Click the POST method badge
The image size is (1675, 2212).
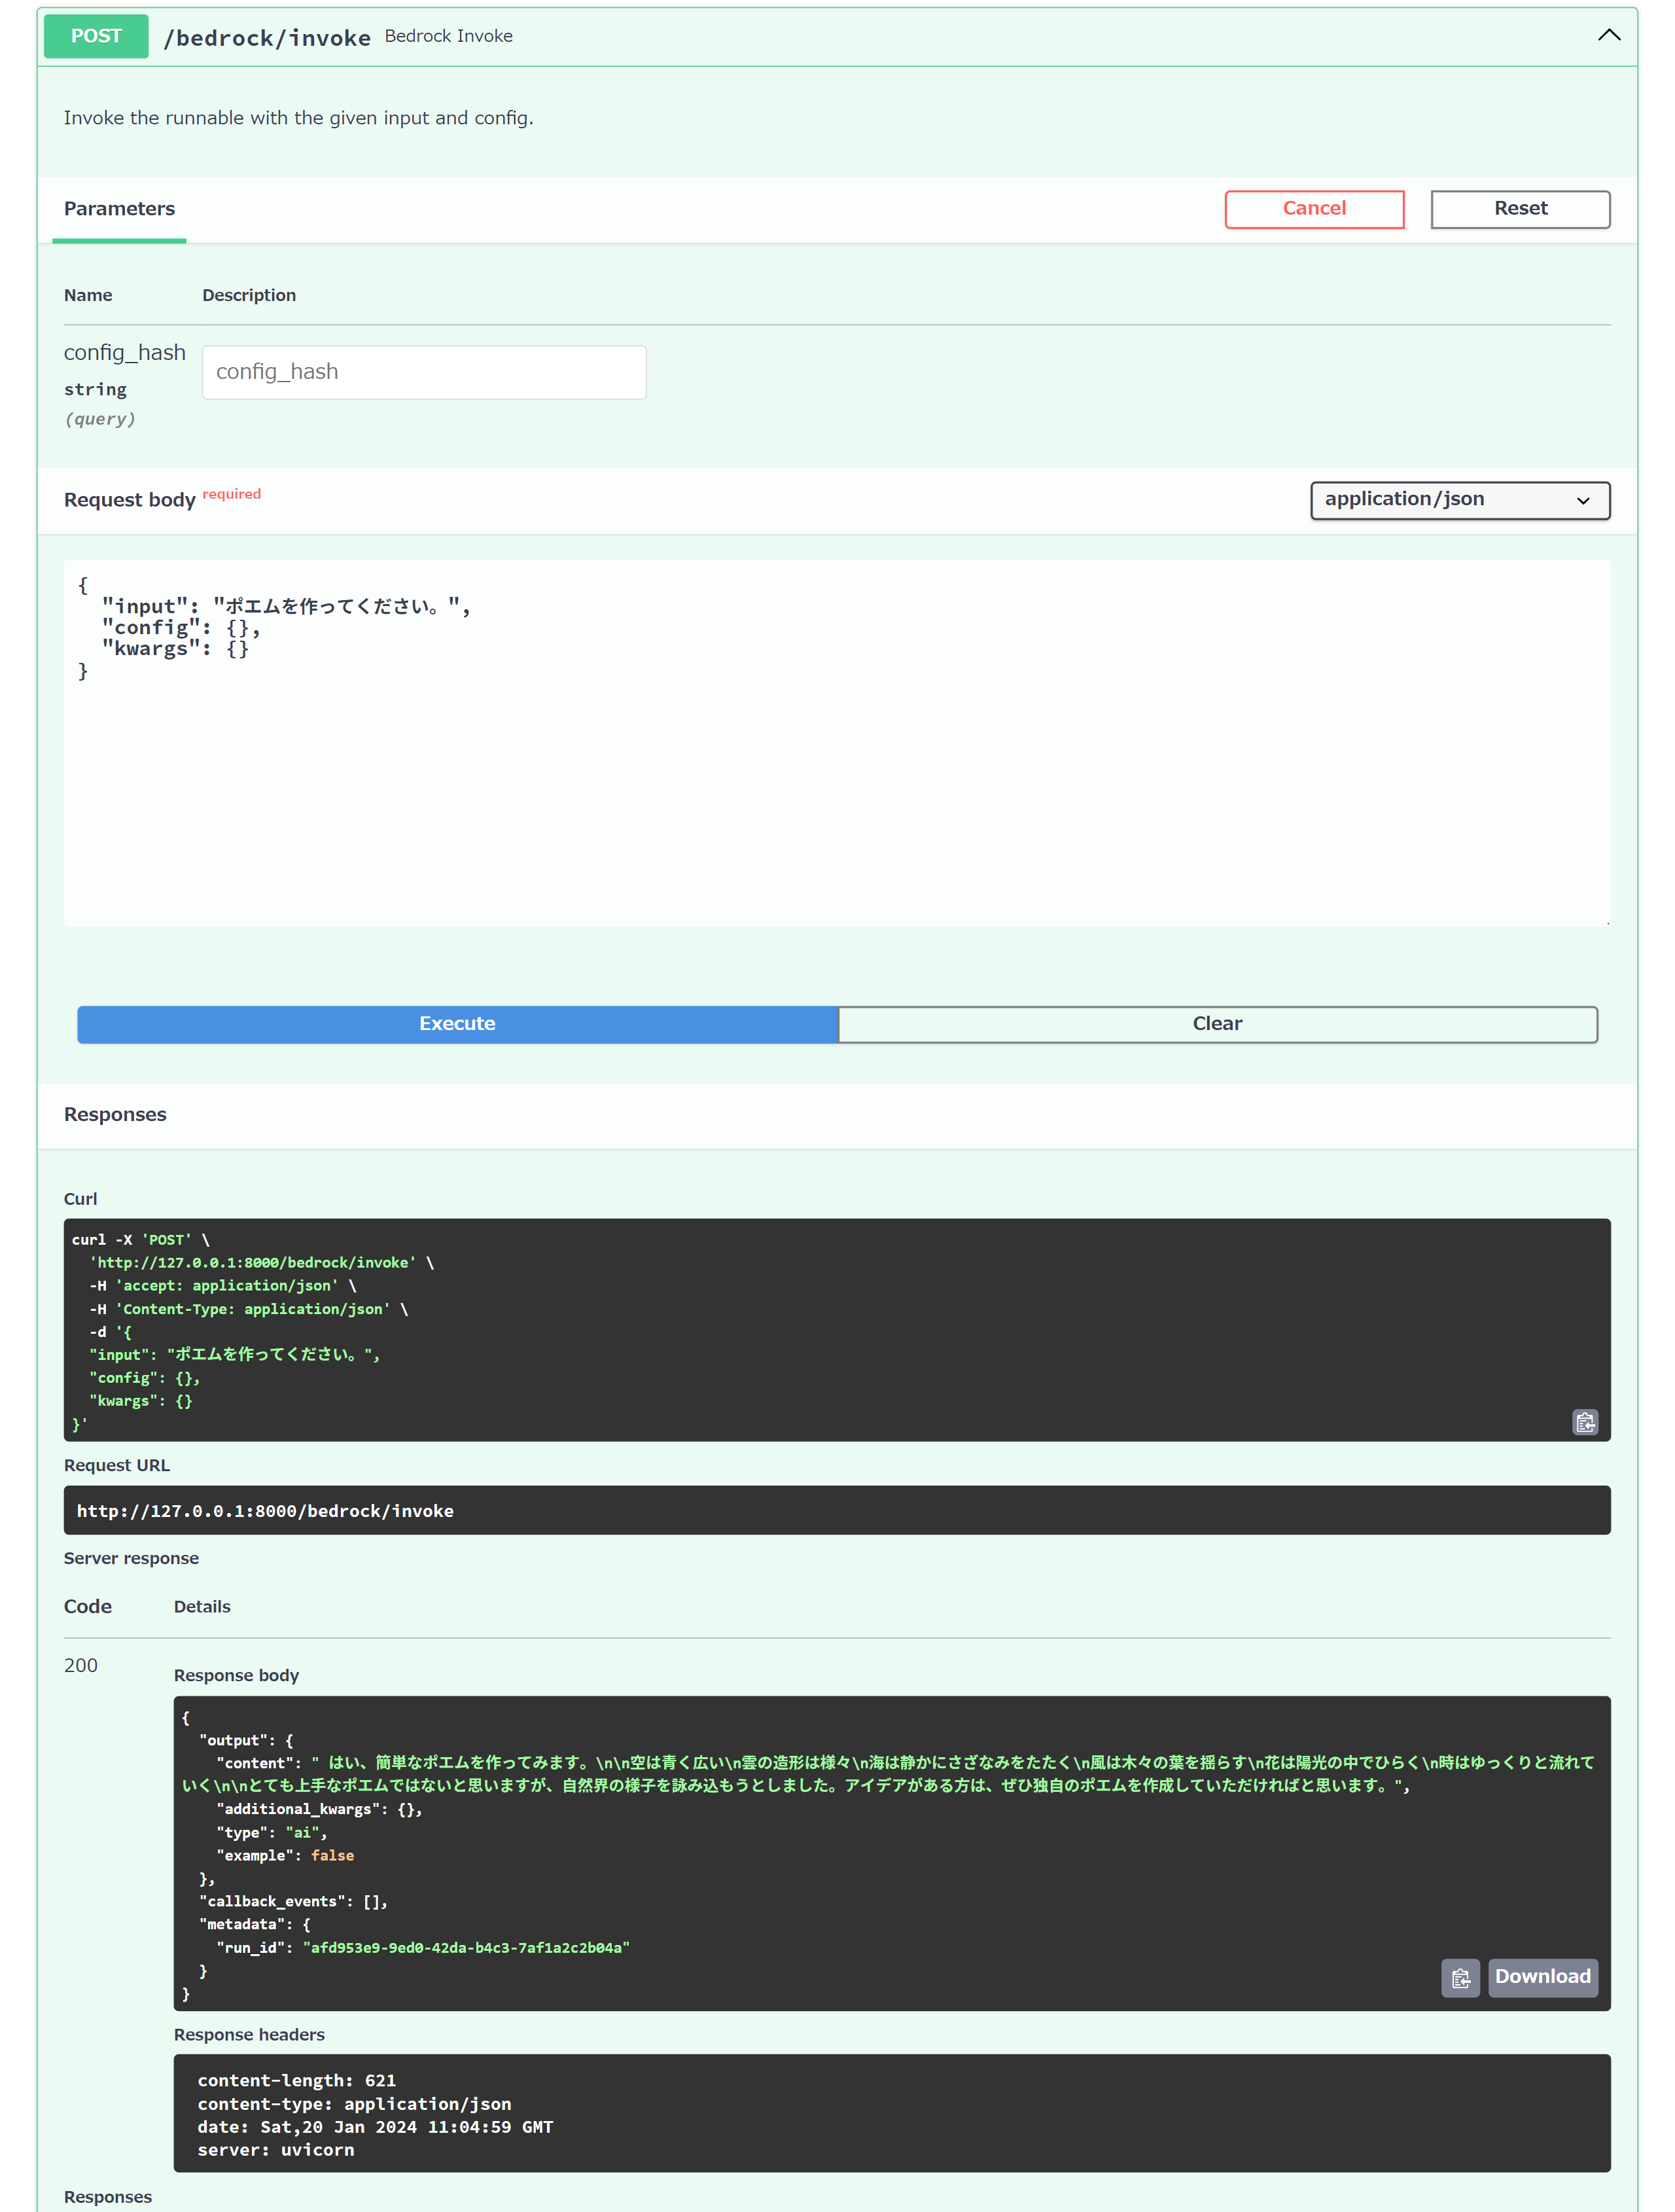[95, 35]
